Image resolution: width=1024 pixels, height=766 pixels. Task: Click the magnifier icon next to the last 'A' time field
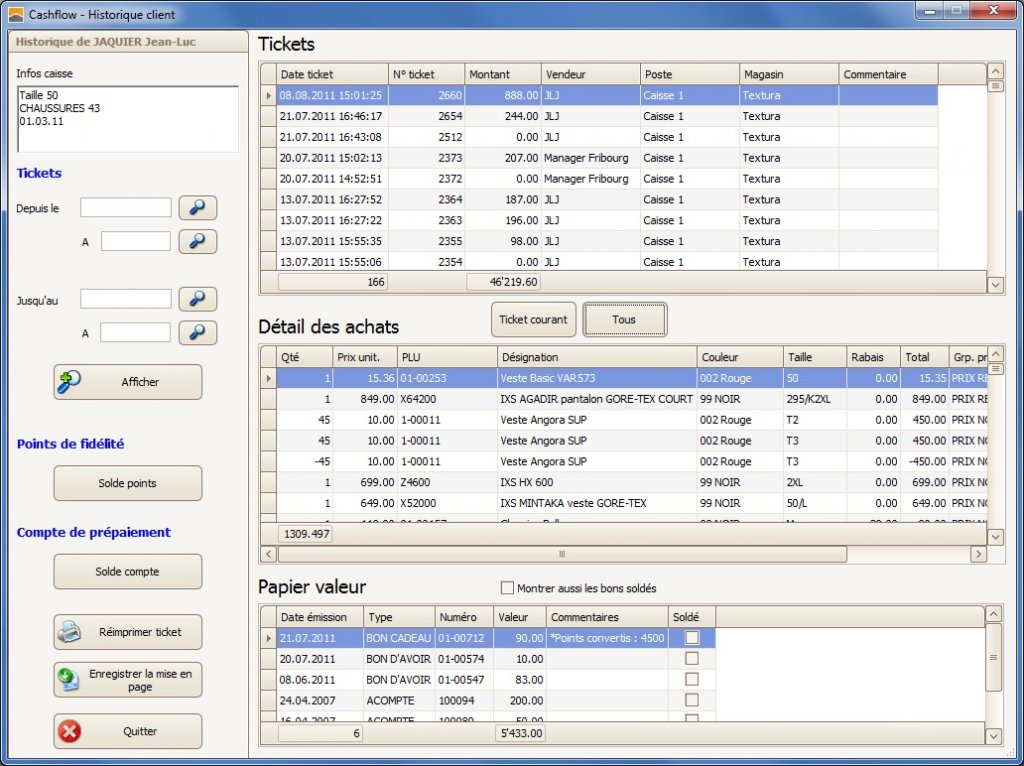coord(197,332)
